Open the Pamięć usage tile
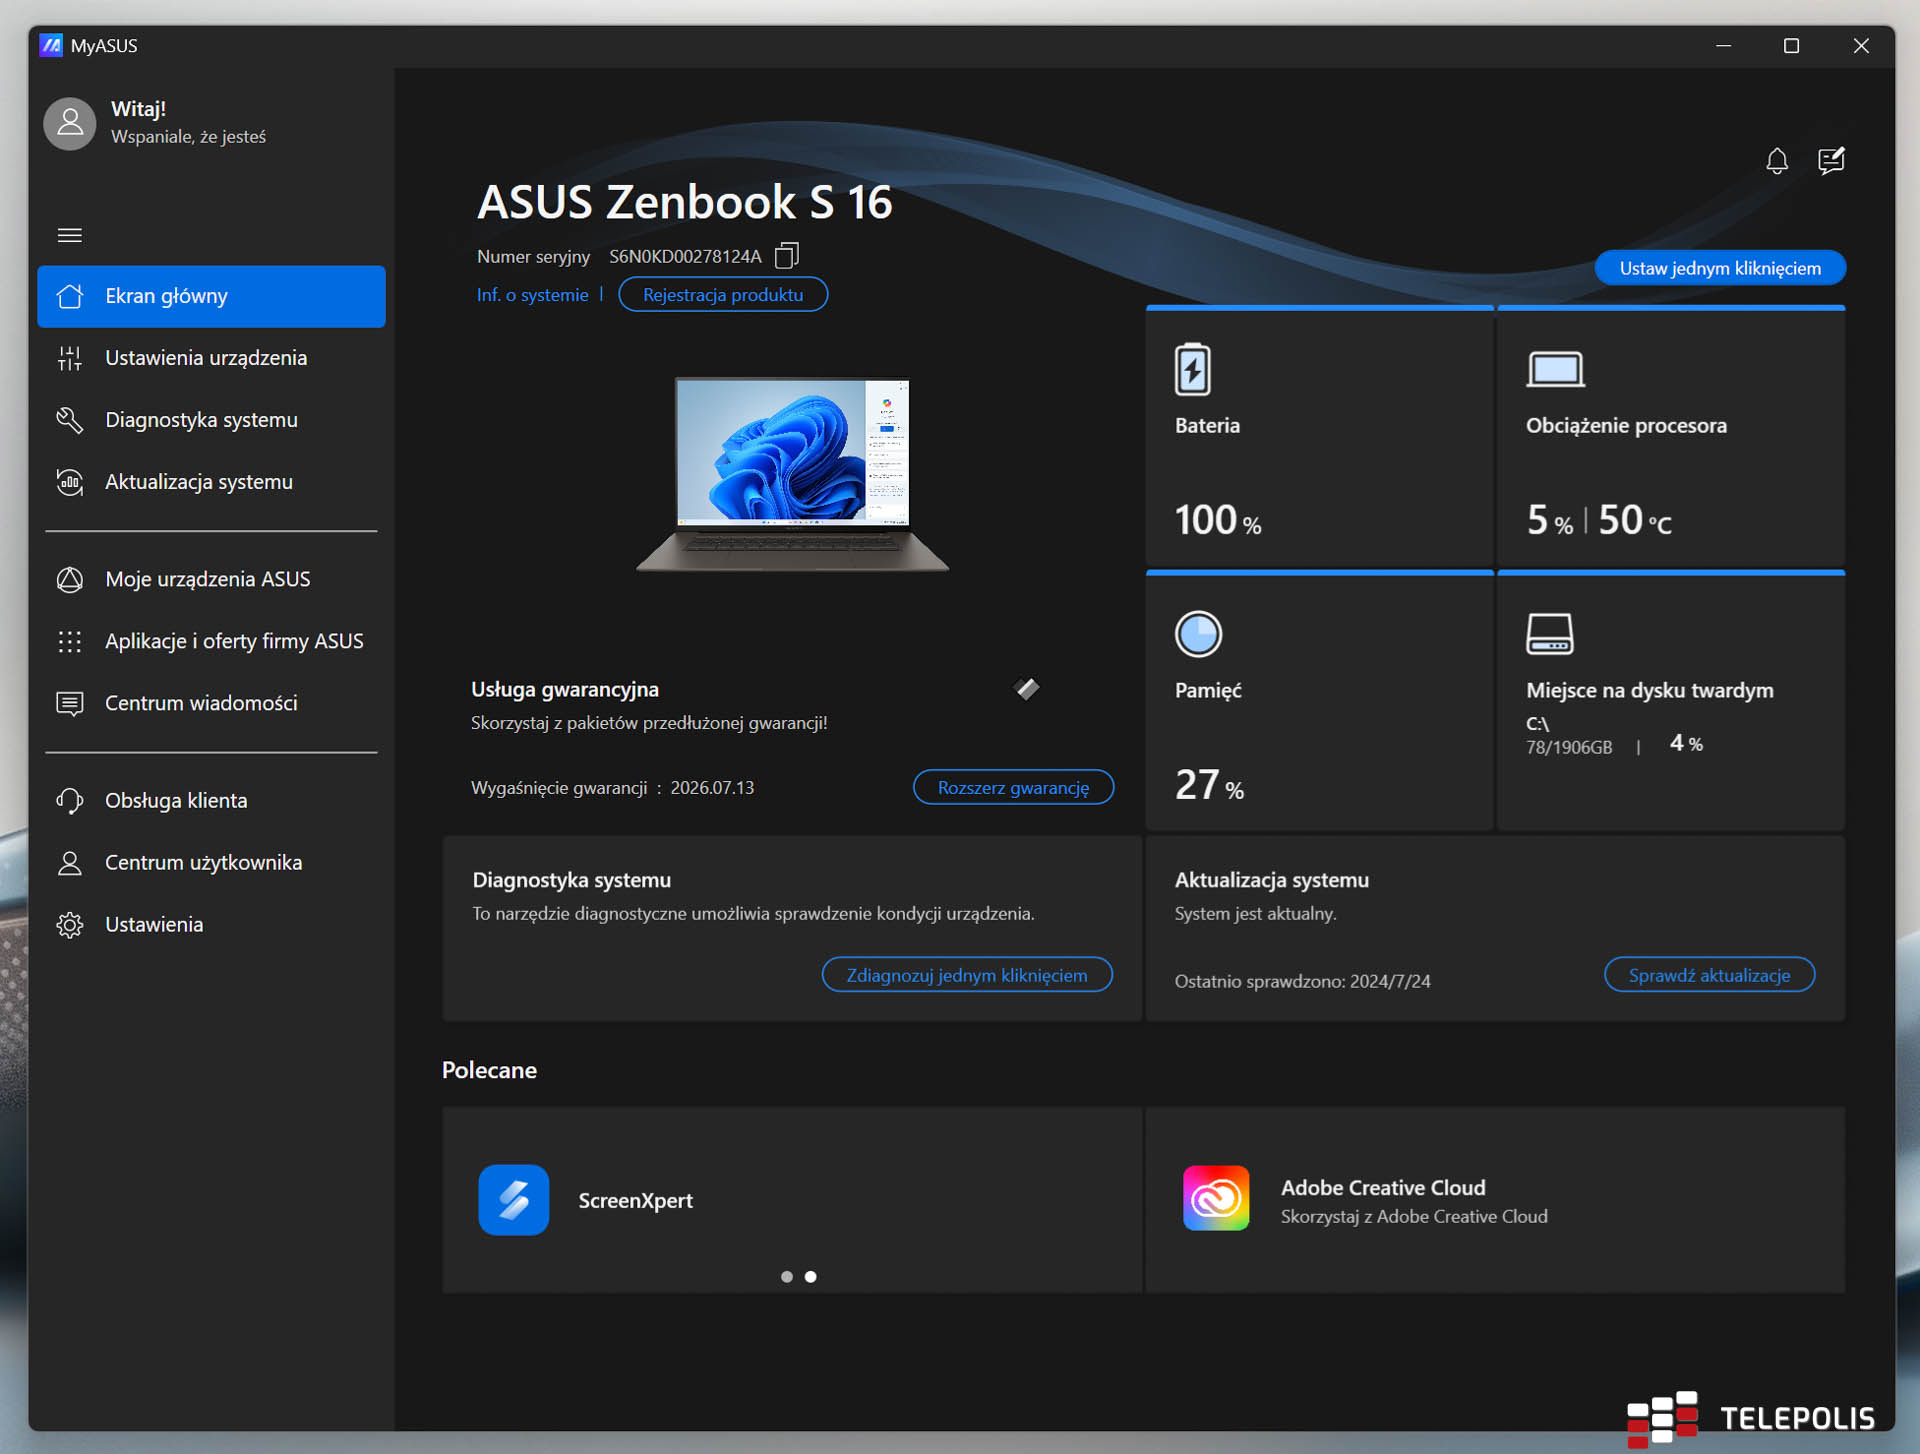This screenshot has width=1920, height=1454. 1319,702
